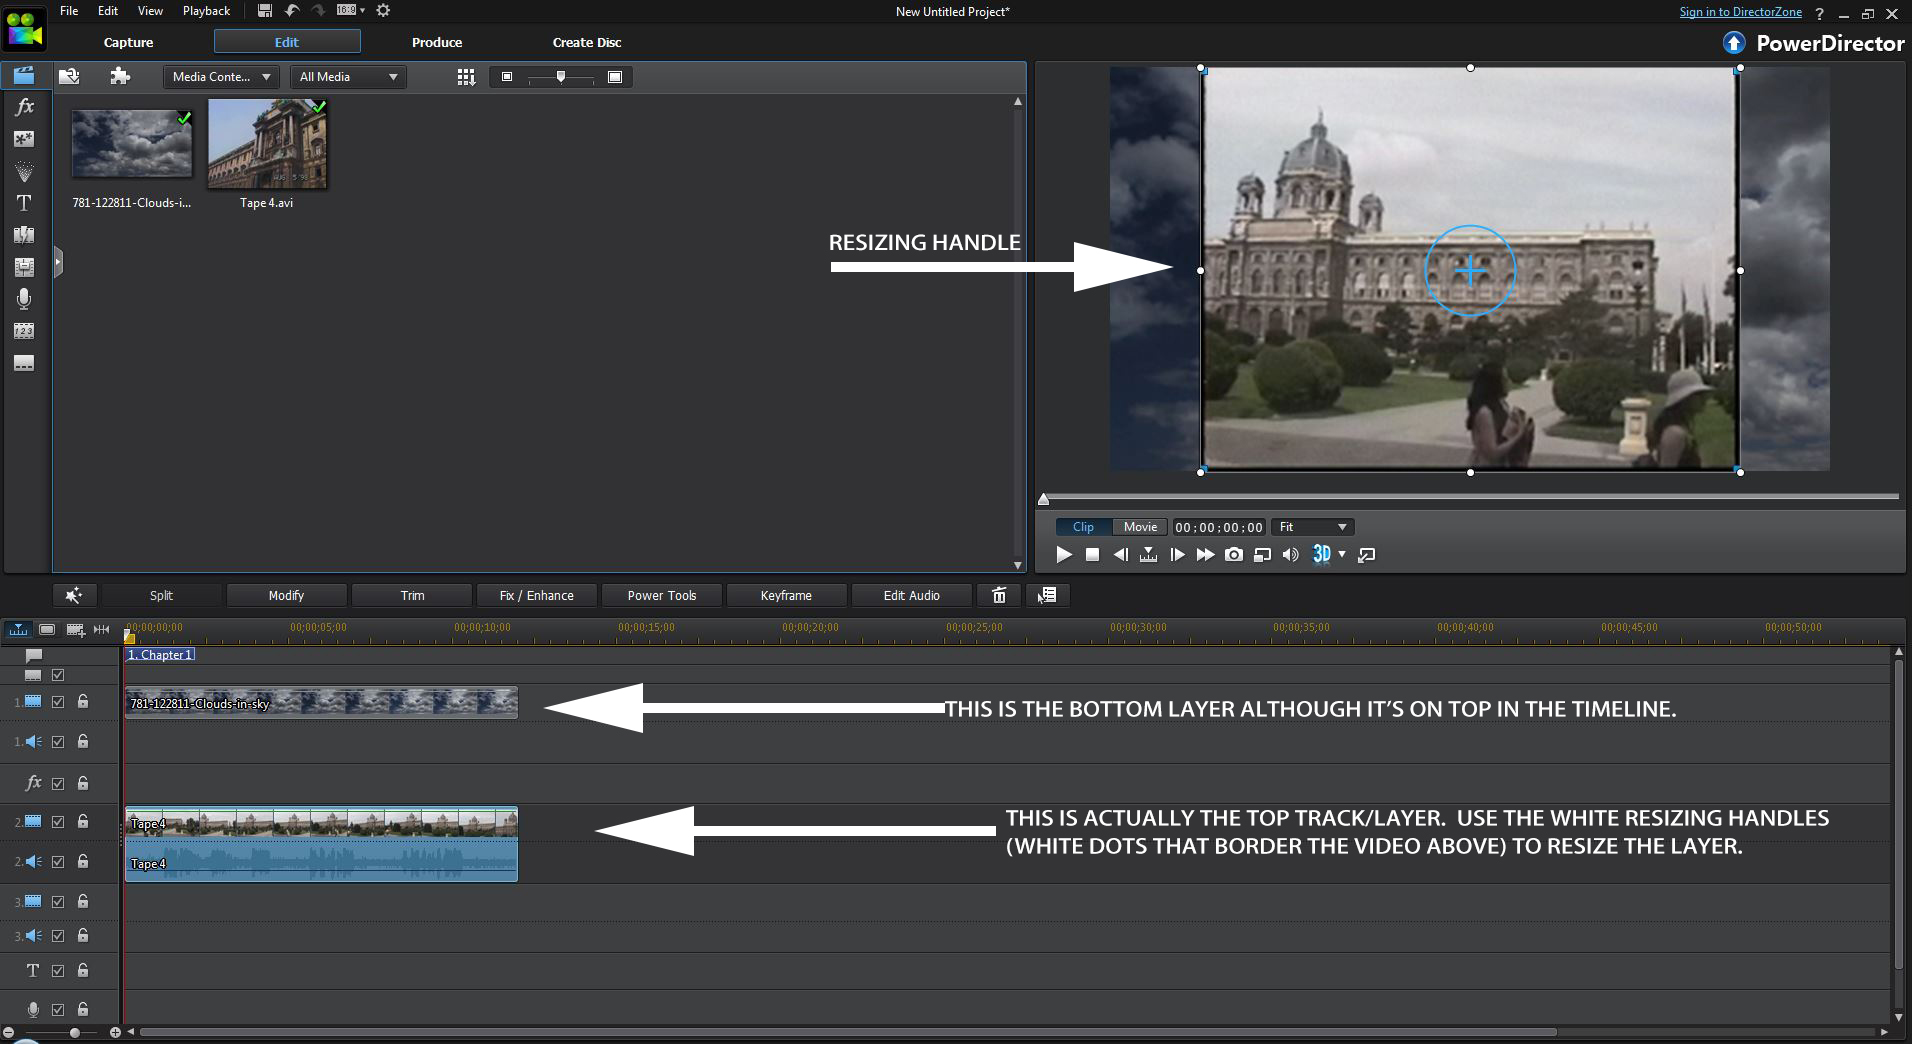Click the Play button in preview
Viewport: 1912px width, 1044px height.
tap(1064, 555)
